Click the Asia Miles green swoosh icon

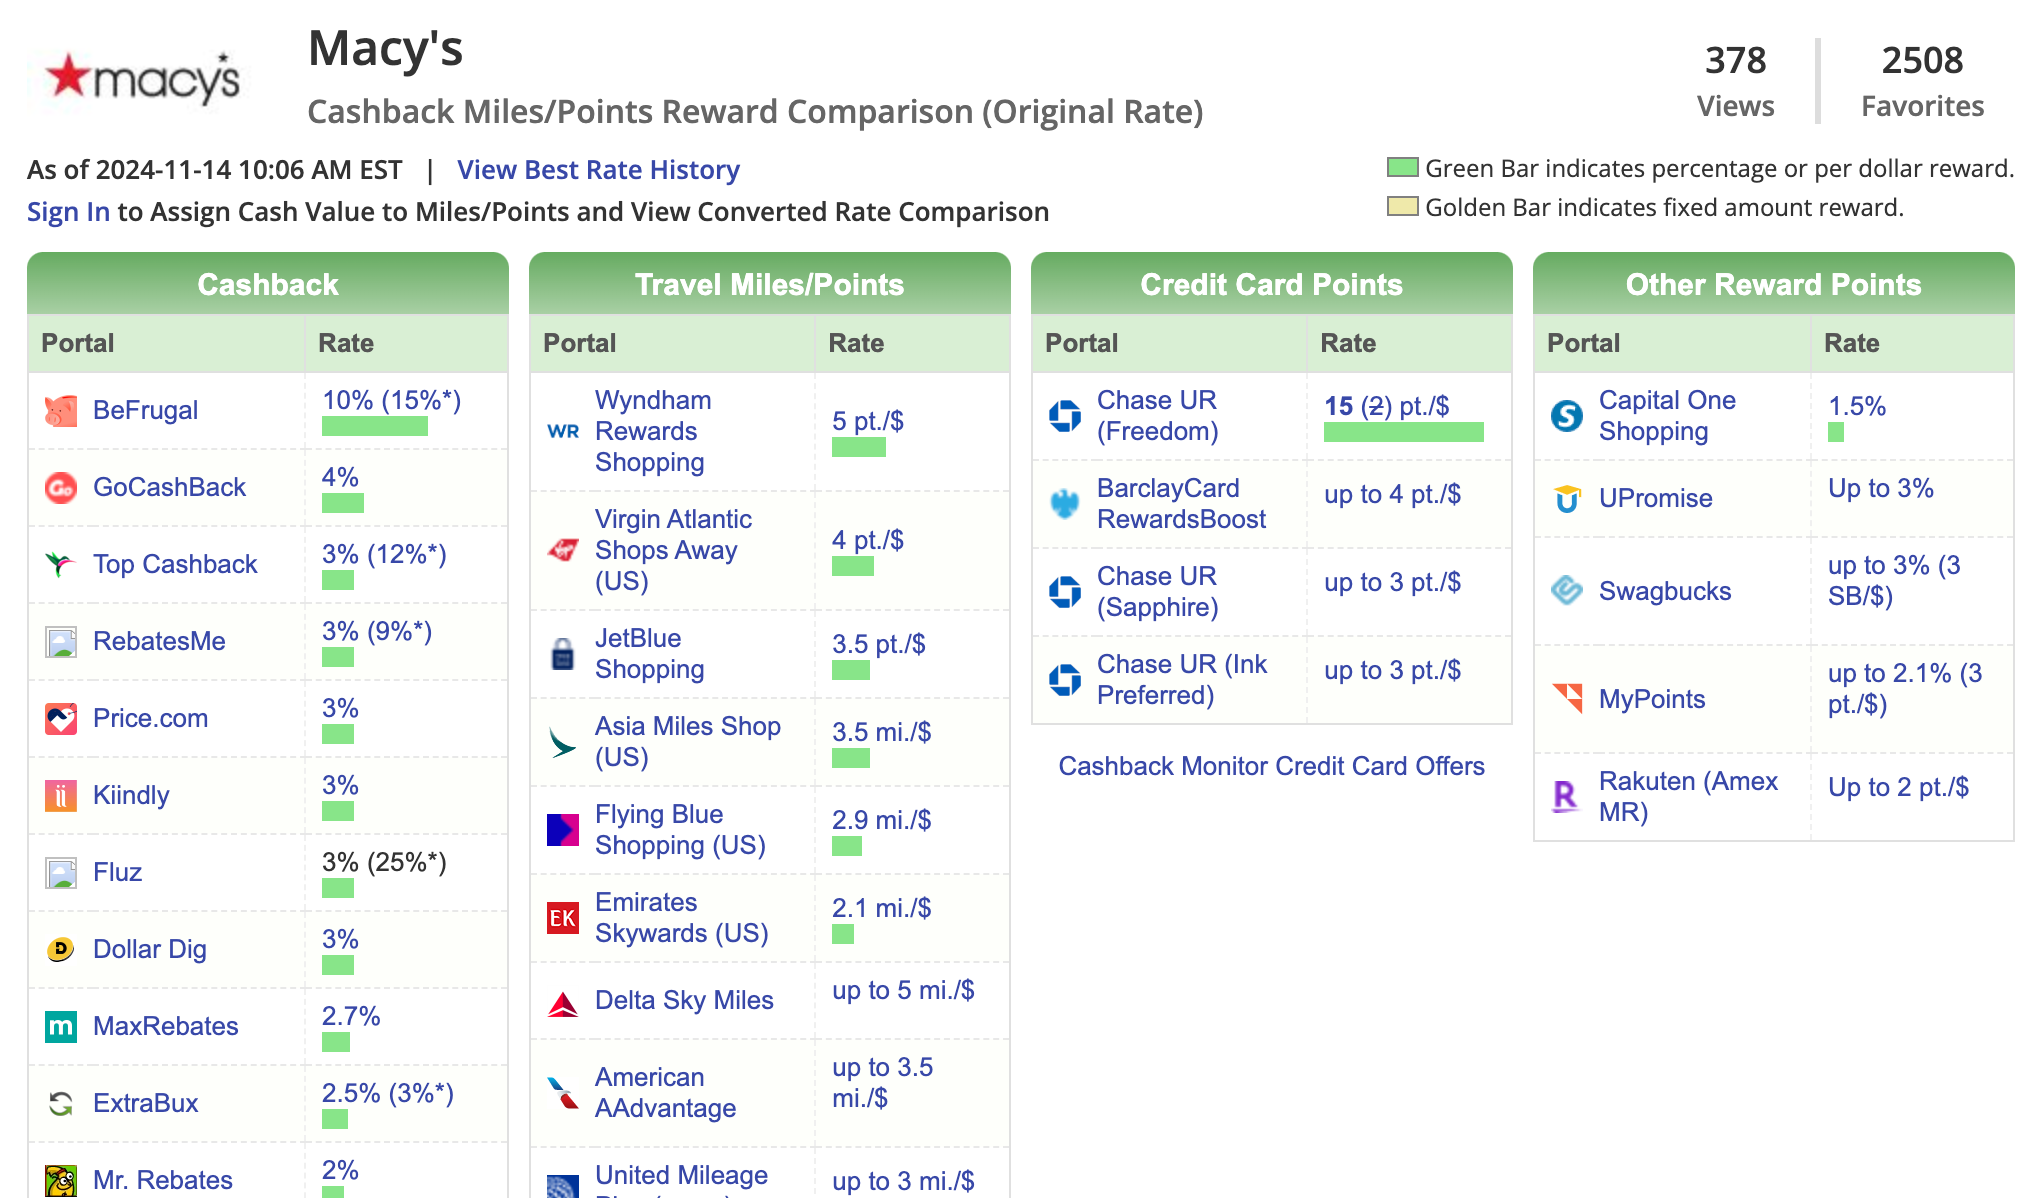(563, 742)
